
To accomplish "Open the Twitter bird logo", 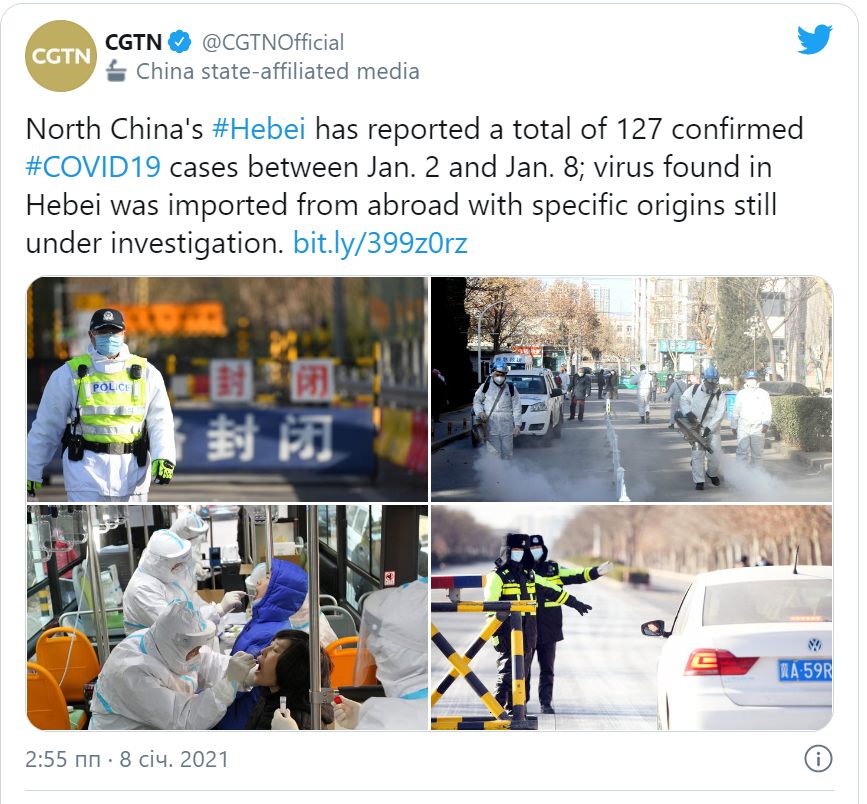I will [x=814, y=39].
